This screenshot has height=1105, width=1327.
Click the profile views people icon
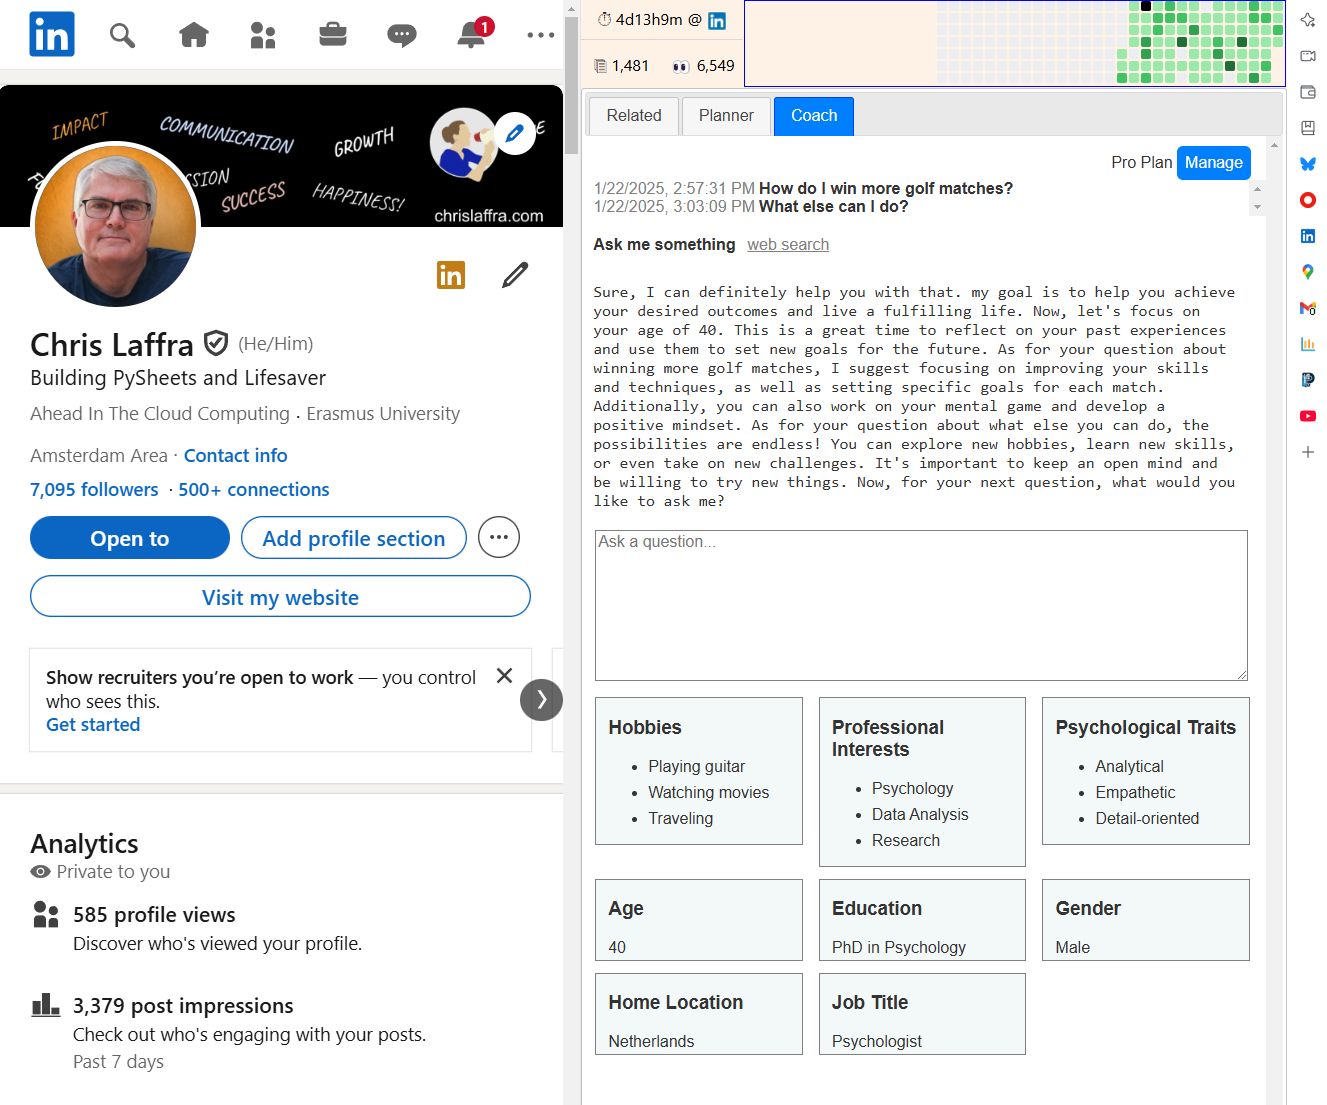pos(46,915)
